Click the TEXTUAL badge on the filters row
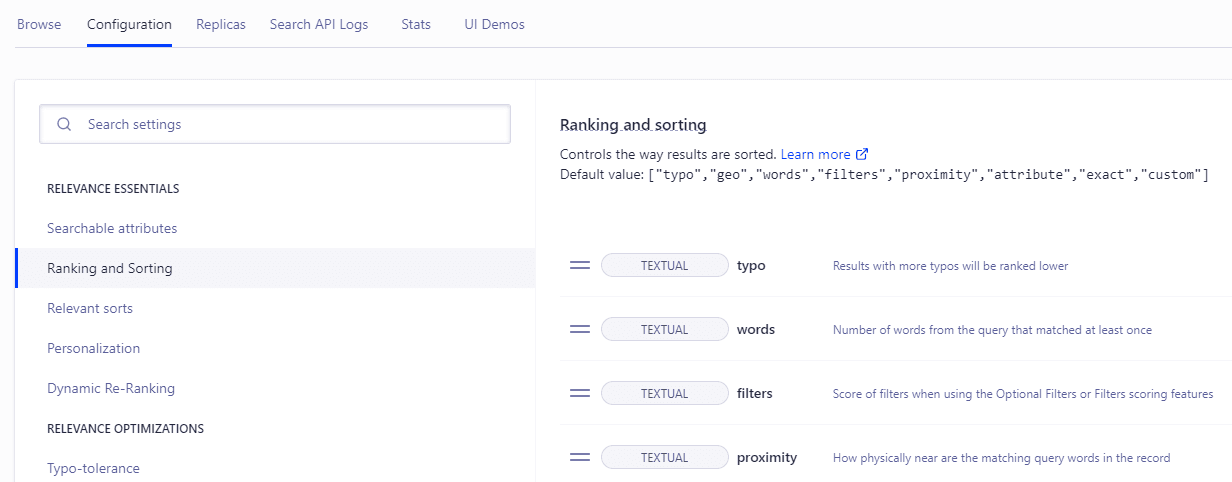Screen dimensions: 1232x482 [665, 393]
